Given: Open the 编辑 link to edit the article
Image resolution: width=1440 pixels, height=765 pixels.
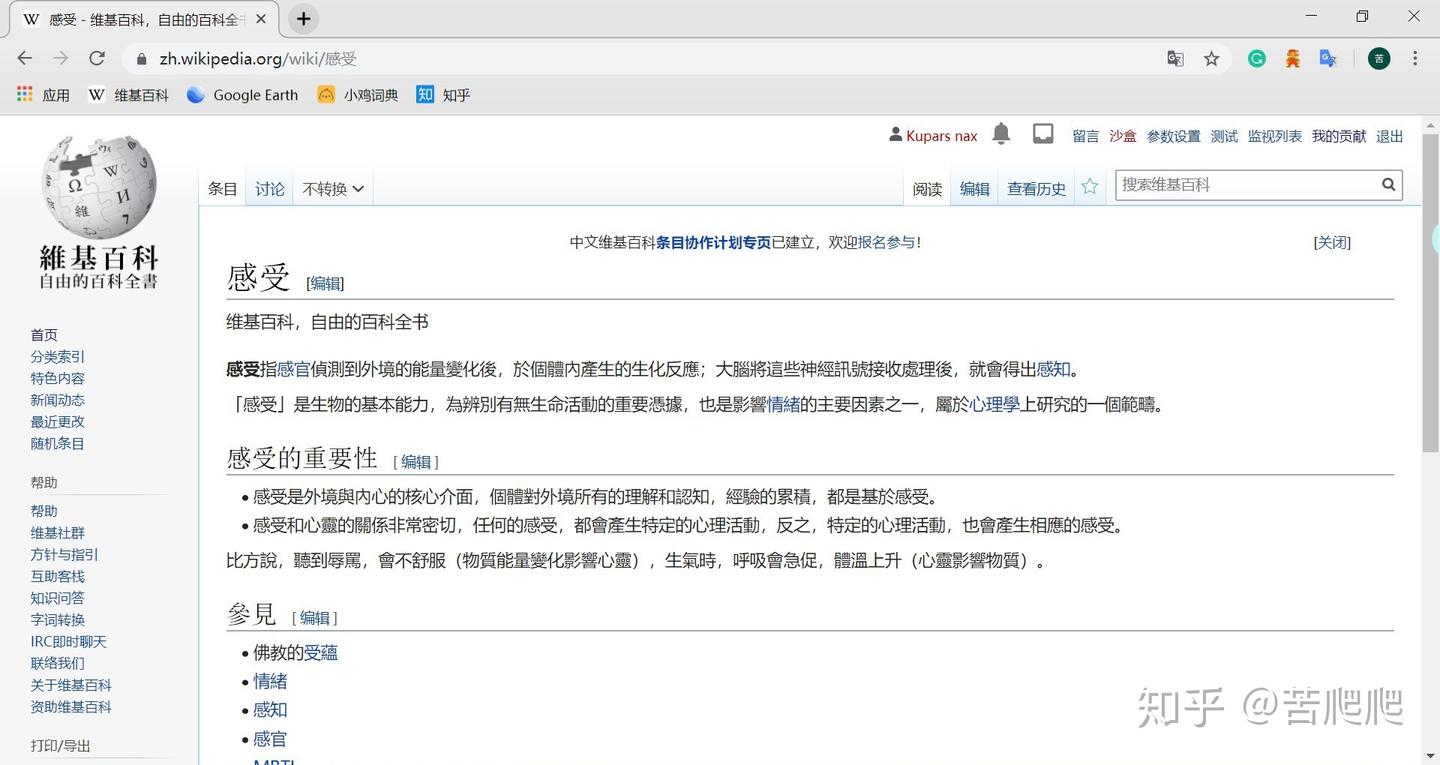Looking at the screenshot, I should click(973, 188).
